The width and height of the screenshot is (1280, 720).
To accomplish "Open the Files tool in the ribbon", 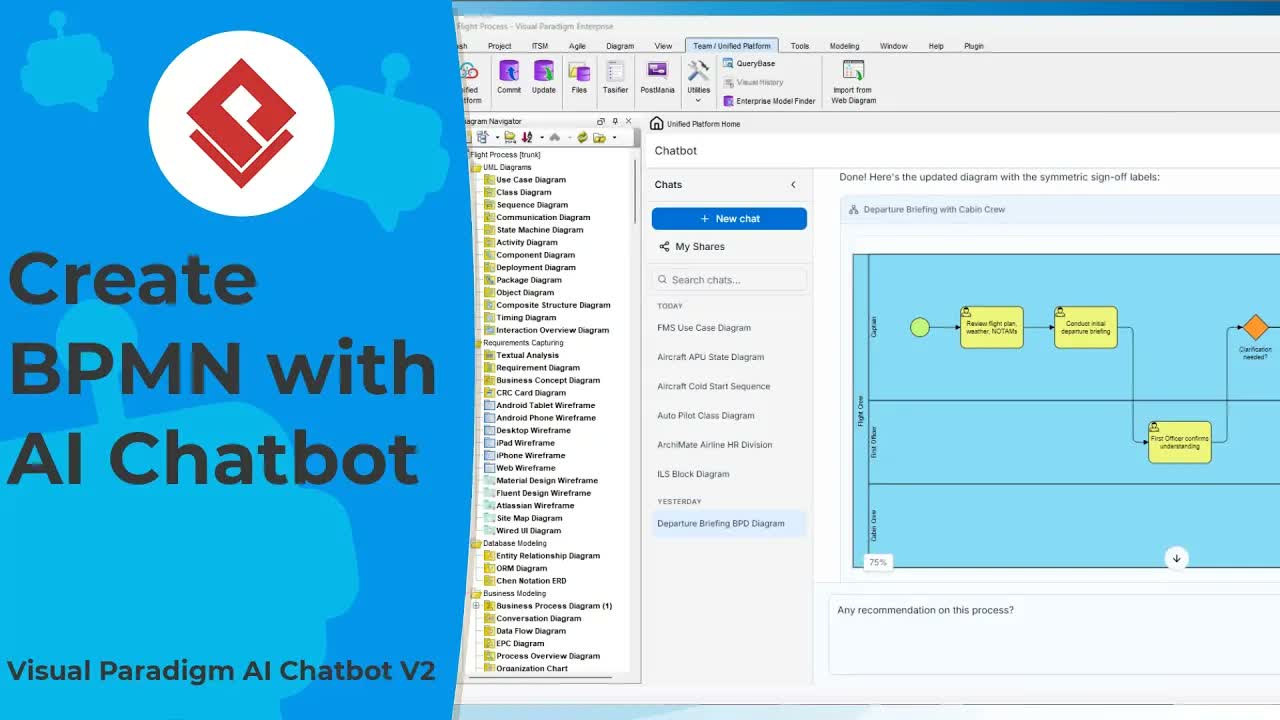I will tap(579, 78).
